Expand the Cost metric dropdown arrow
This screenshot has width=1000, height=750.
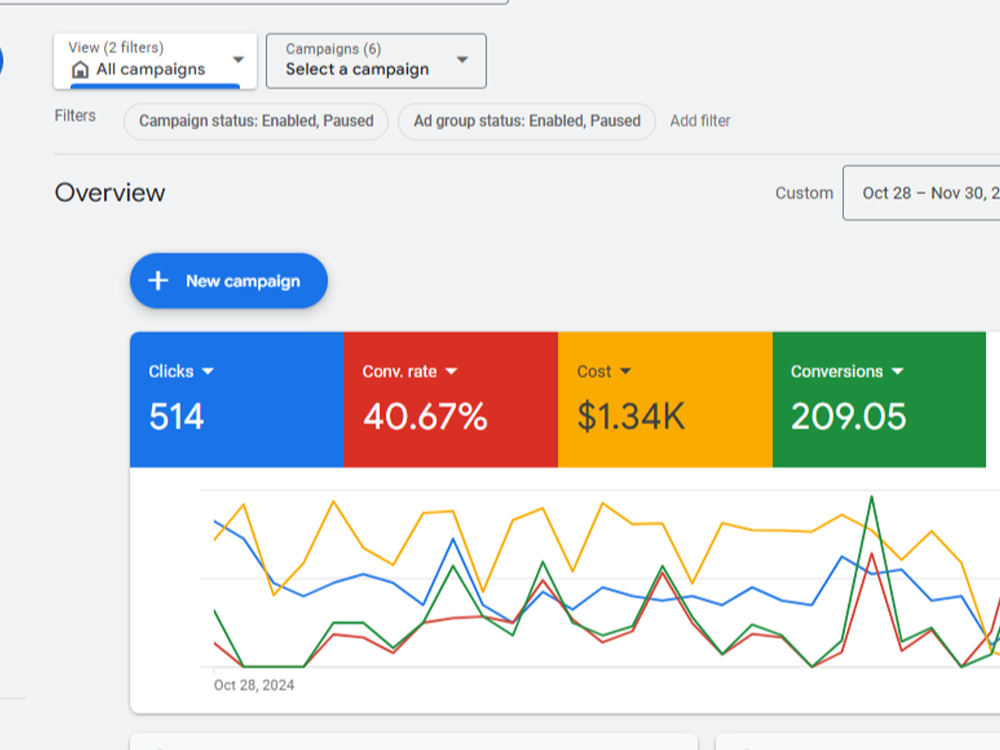(626, 371)
